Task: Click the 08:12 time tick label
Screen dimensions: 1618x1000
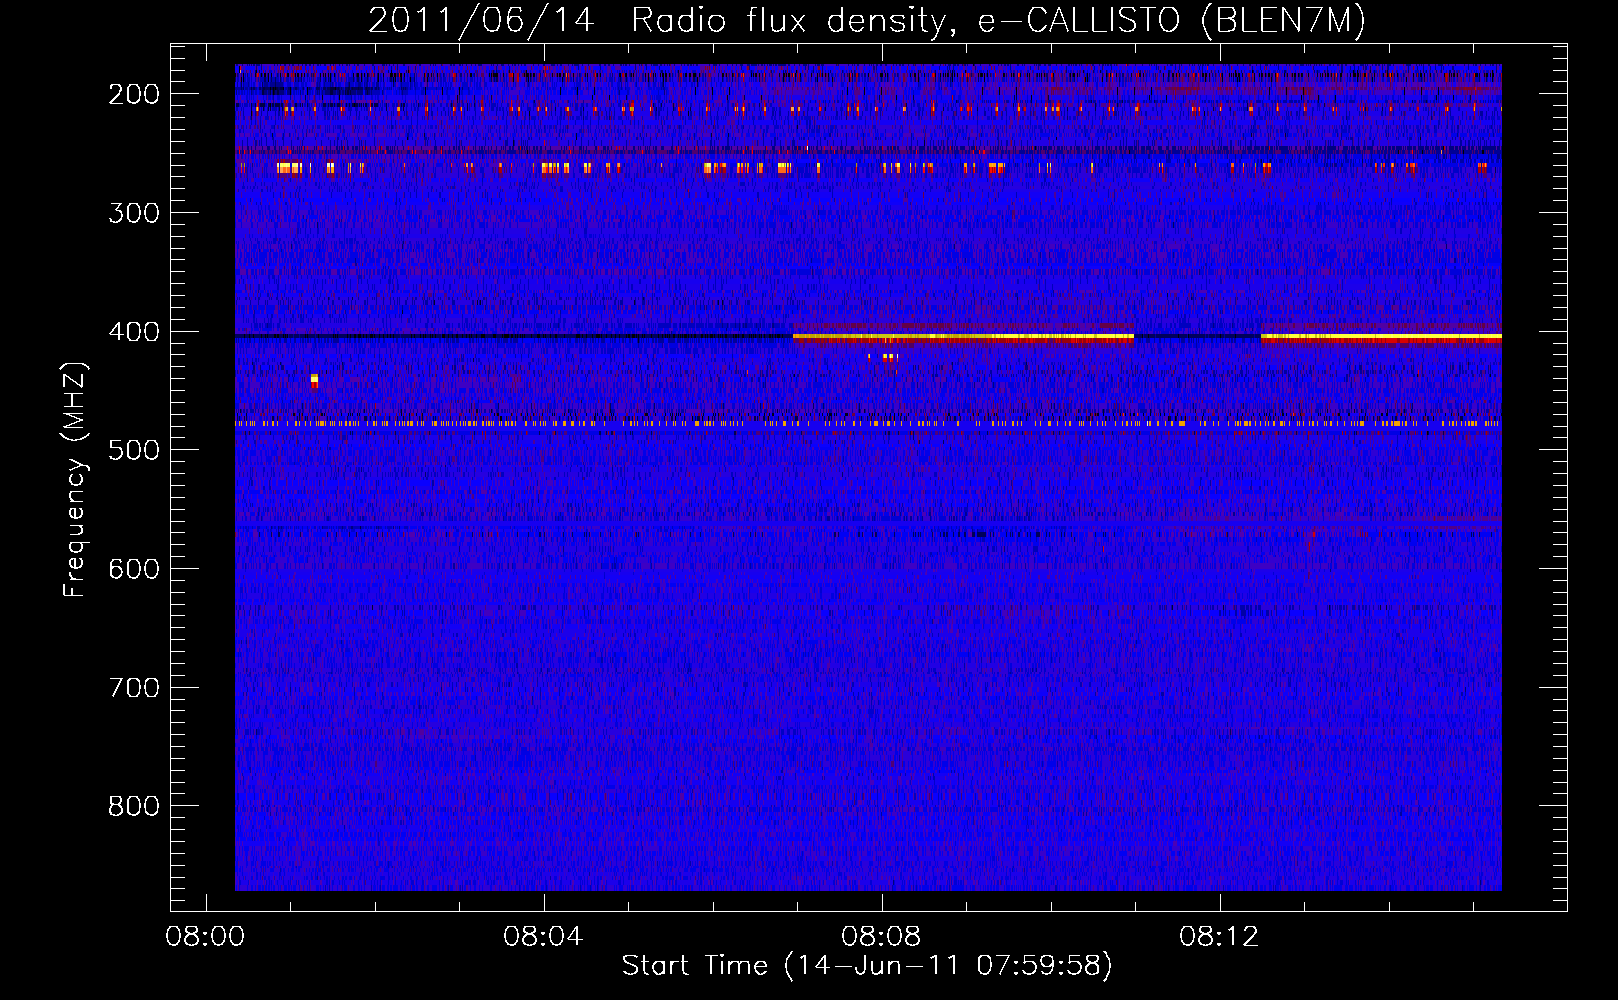Action: tap(1219, 937)
